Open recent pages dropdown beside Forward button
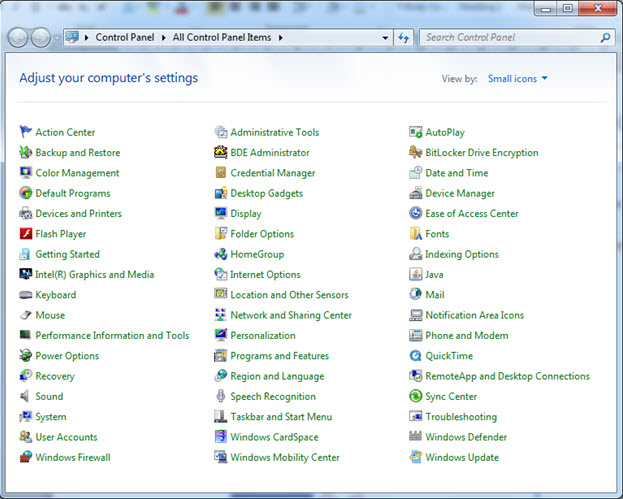Screen dimensions: 623x499 click(57, 38)
